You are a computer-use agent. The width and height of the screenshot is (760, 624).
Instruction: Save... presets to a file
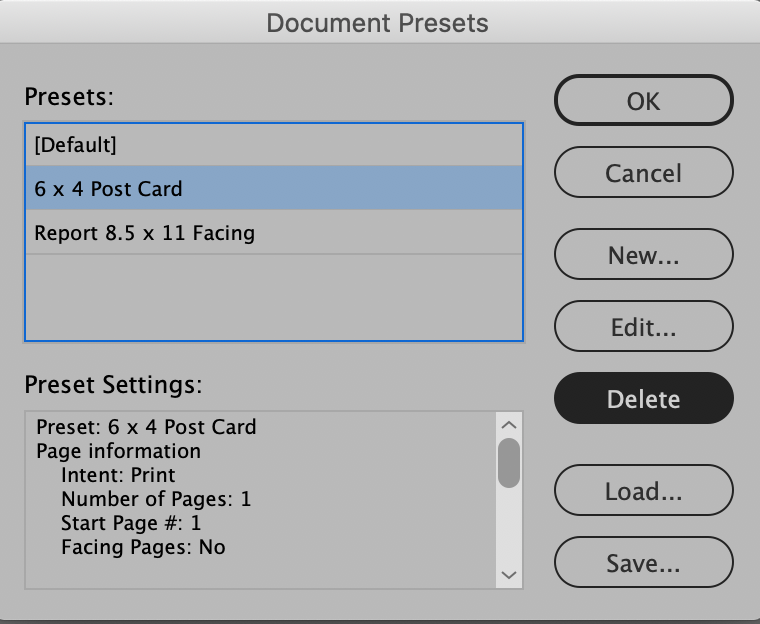click(x=643, y=563)
